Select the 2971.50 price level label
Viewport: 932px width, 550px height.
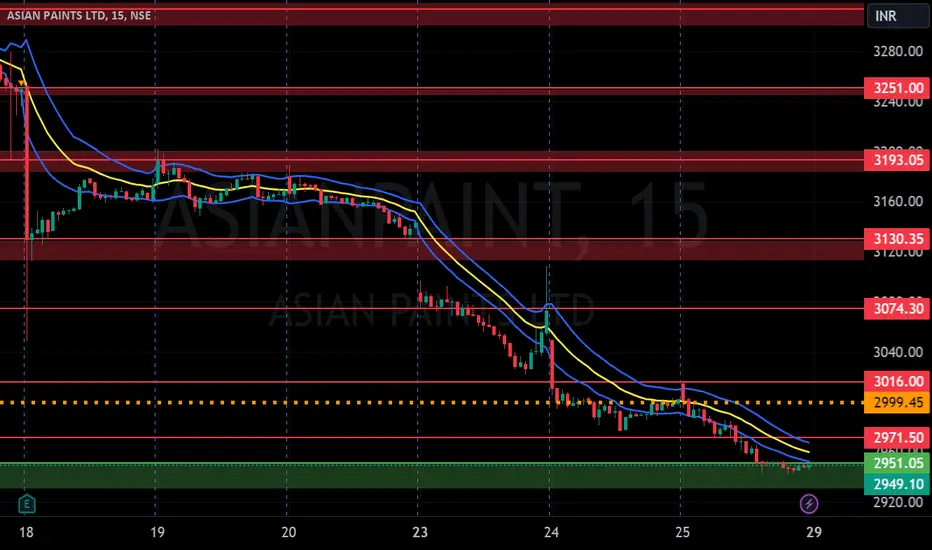coord(898,438)
